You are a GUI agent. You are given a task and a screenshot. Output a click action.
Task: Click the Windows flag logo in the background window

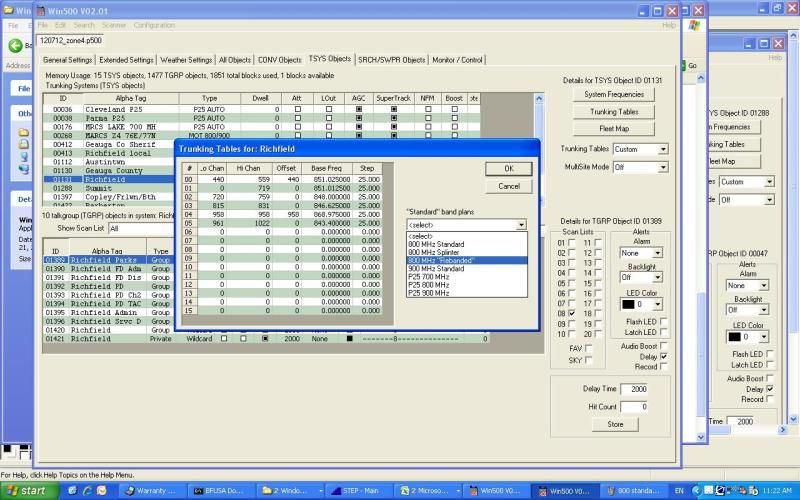694,26
